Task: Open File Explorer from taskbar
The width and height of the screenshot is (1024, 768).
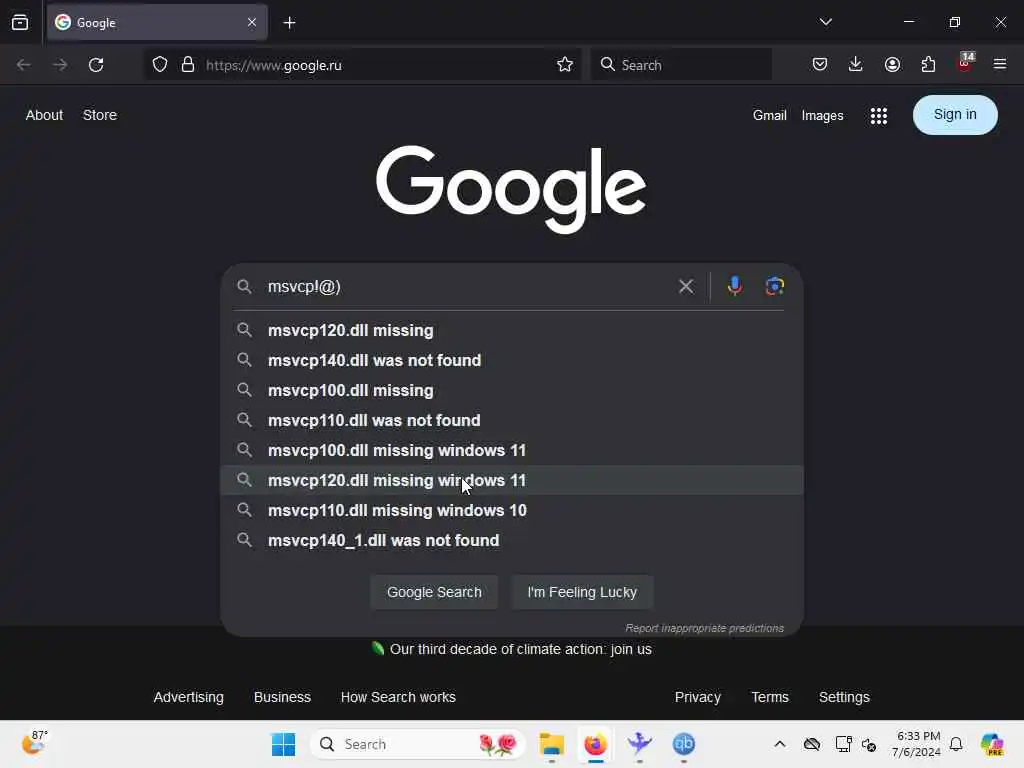Action: [x=552, y=744]
